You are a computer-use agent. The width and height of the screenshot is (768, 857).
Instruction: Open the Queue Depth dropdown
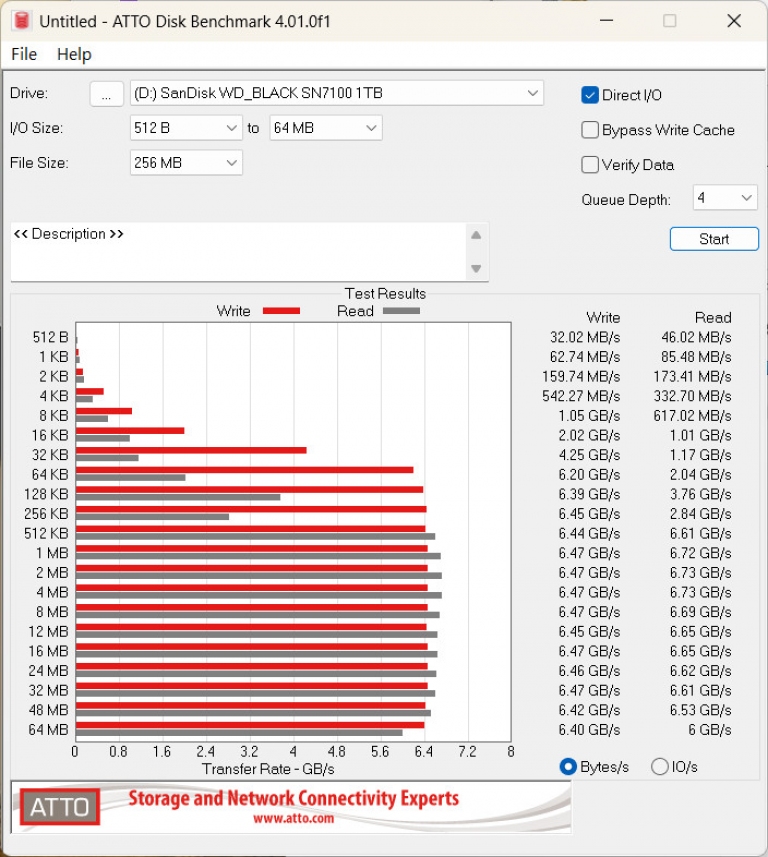point(724,198)
